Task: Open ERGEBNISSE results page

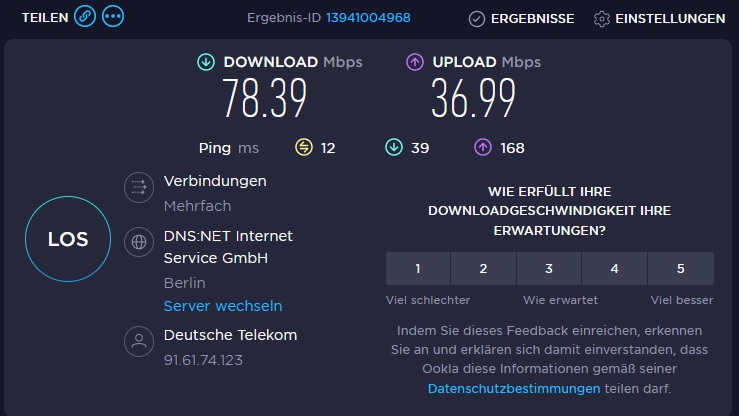Action: [522, 19]
